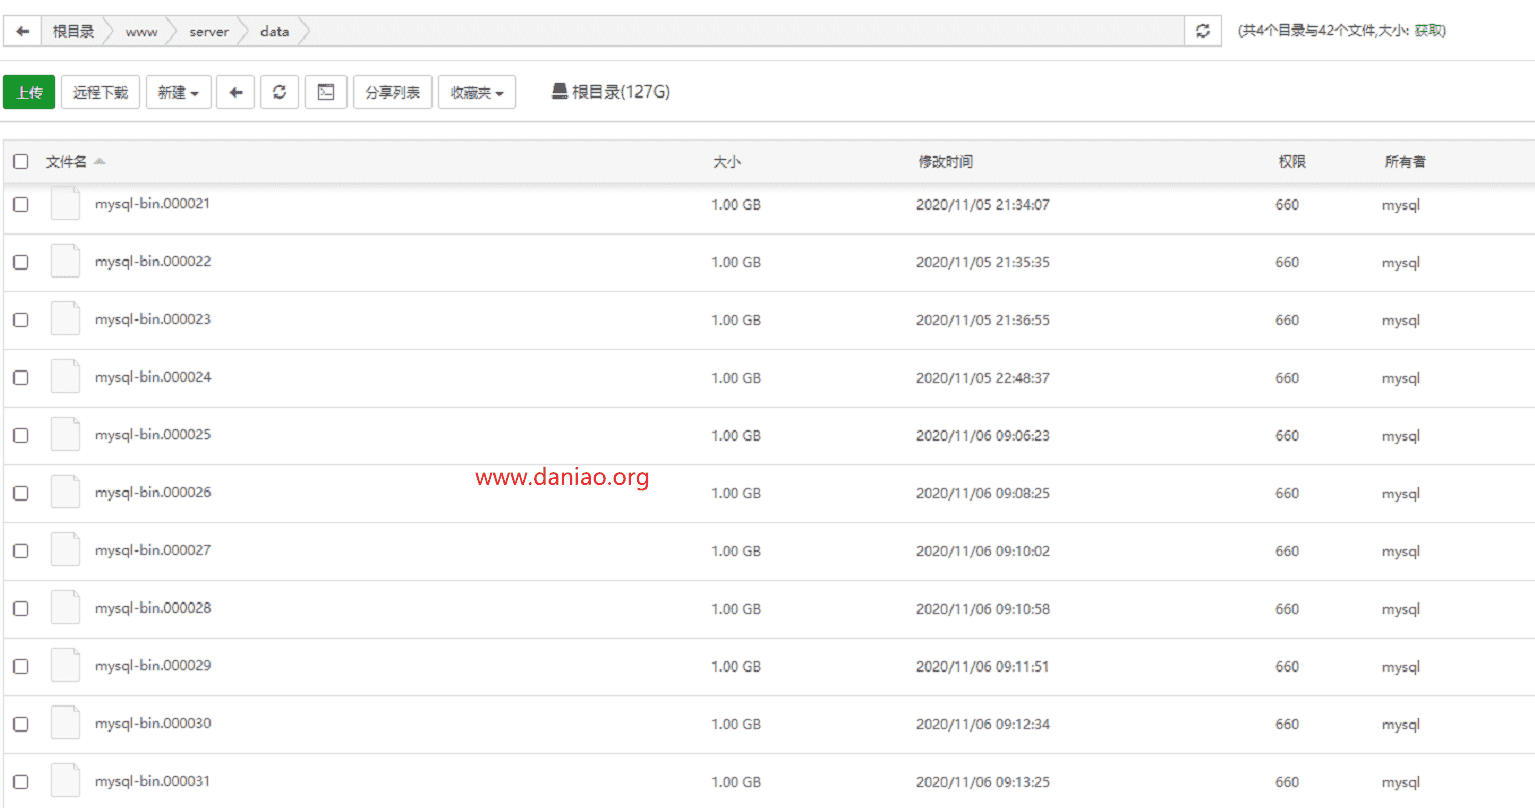Click file icon of mysql-bin.000024
The width and height of the screenshot is (1535, 808).
click(x=65, y=377)
